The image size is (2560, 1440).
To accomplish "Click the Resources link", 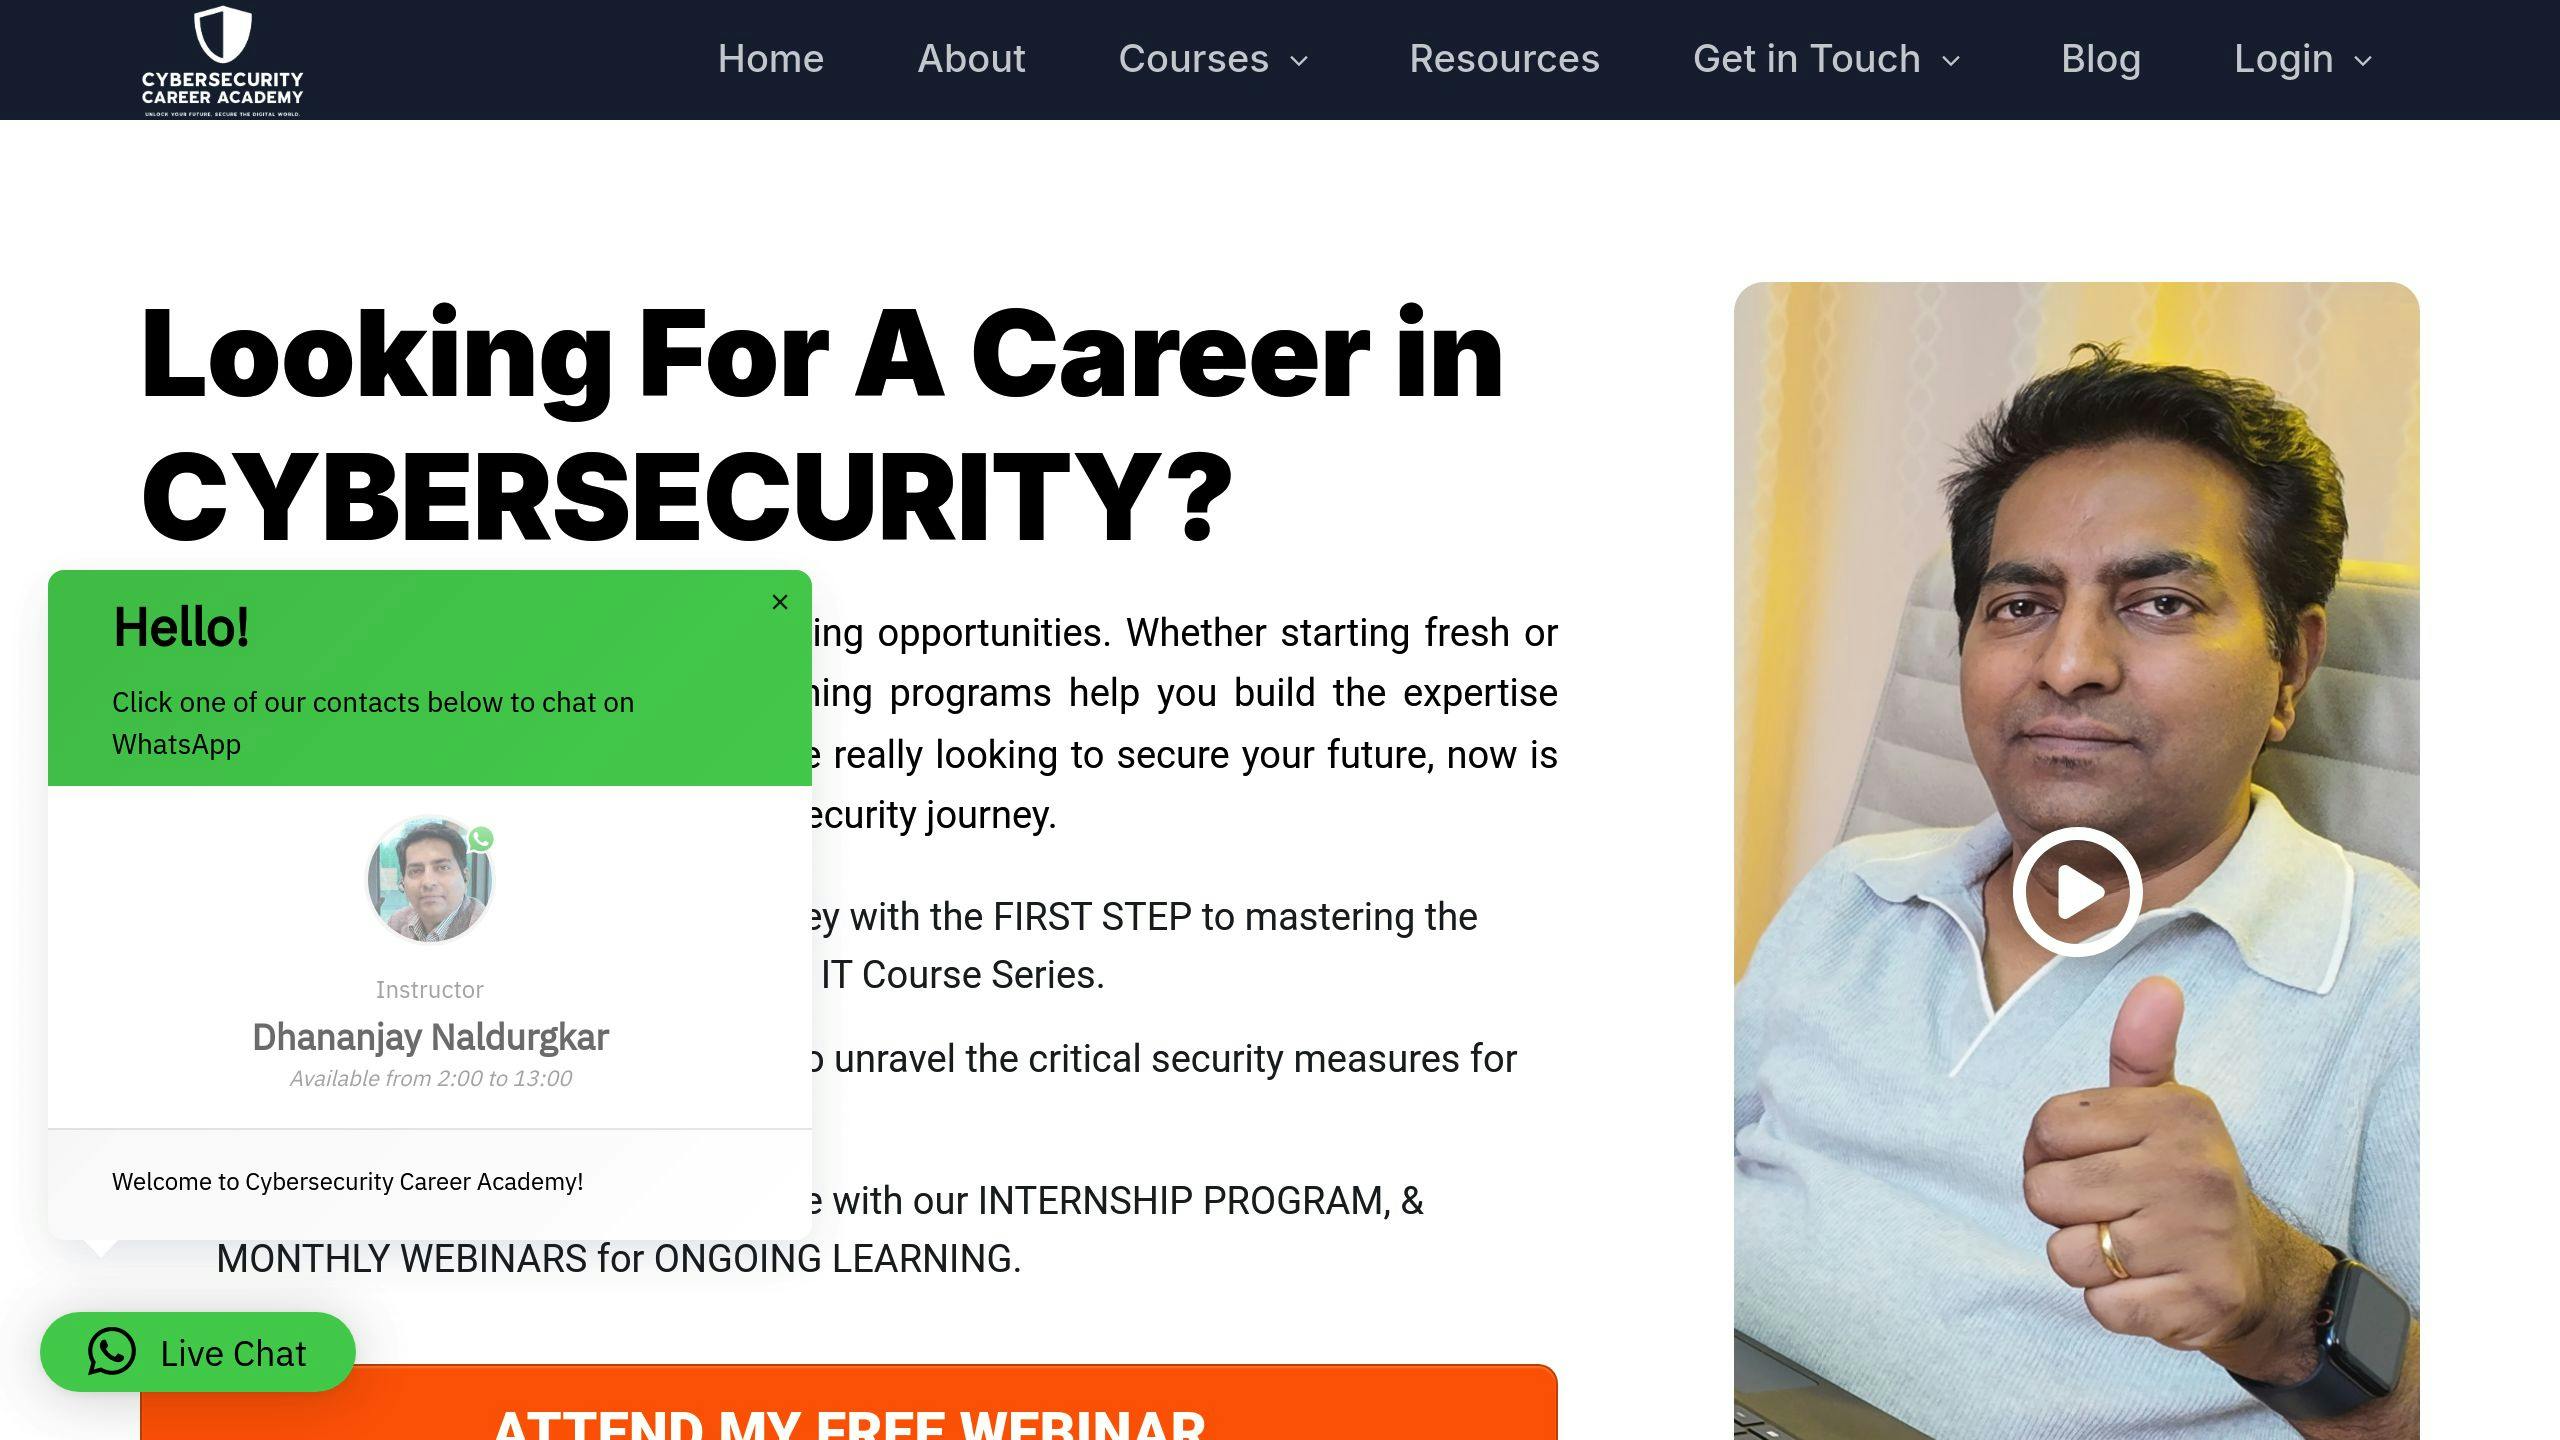I will pyautogui.click(x=1504, y=59).
